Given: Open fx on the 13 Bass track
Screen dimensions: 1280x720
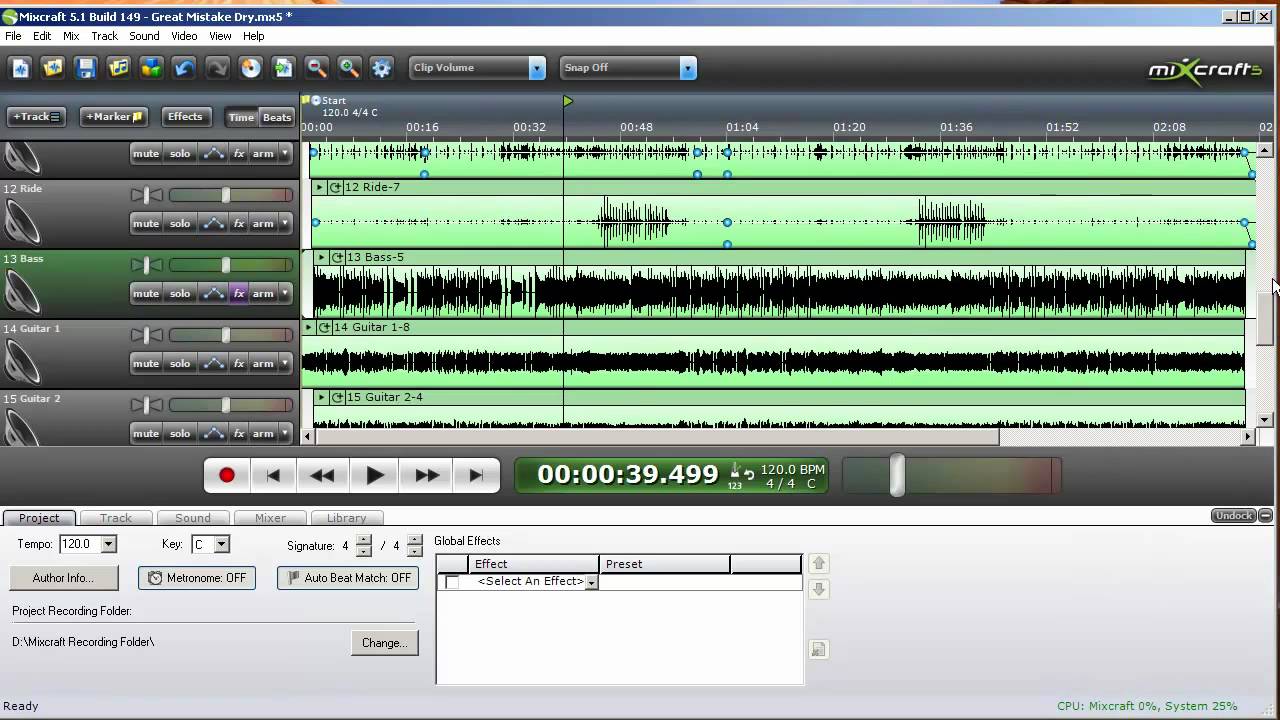Looking at the screenshot, I should [x=239, y=294].
